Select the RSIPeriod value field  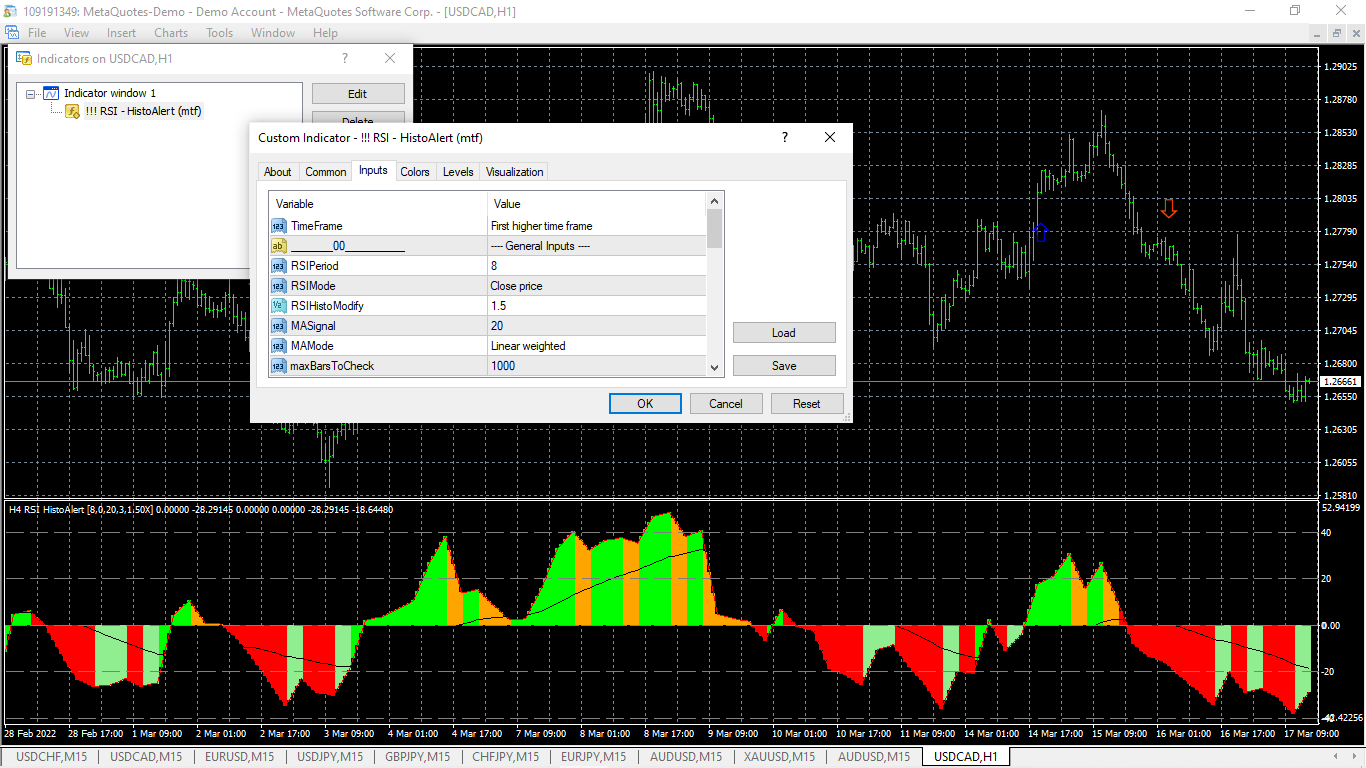click(x=596, y=266)
